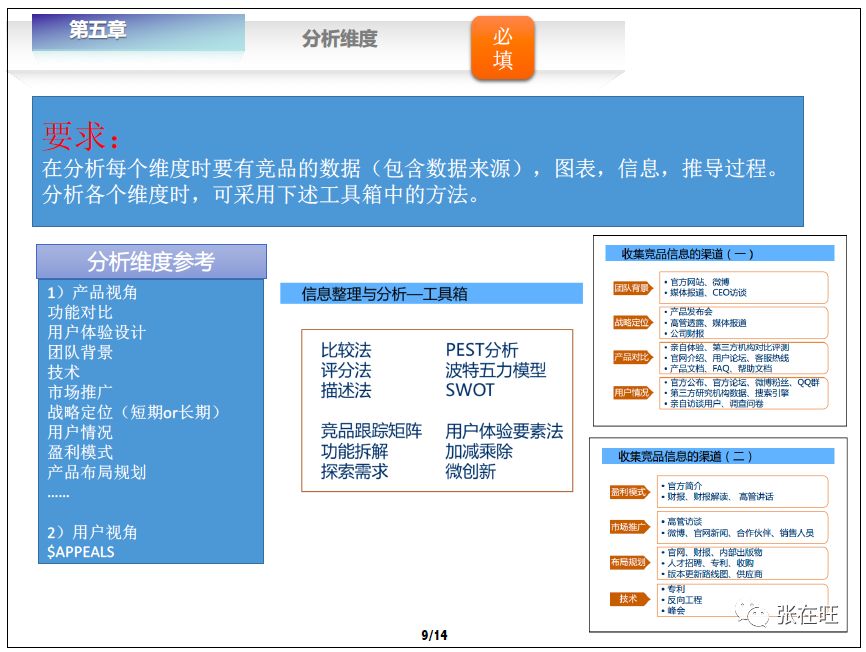Select 比较法 in the toolbox
Image resolution: width=866 pixels, height=652 pixels.
pos(346,350)
